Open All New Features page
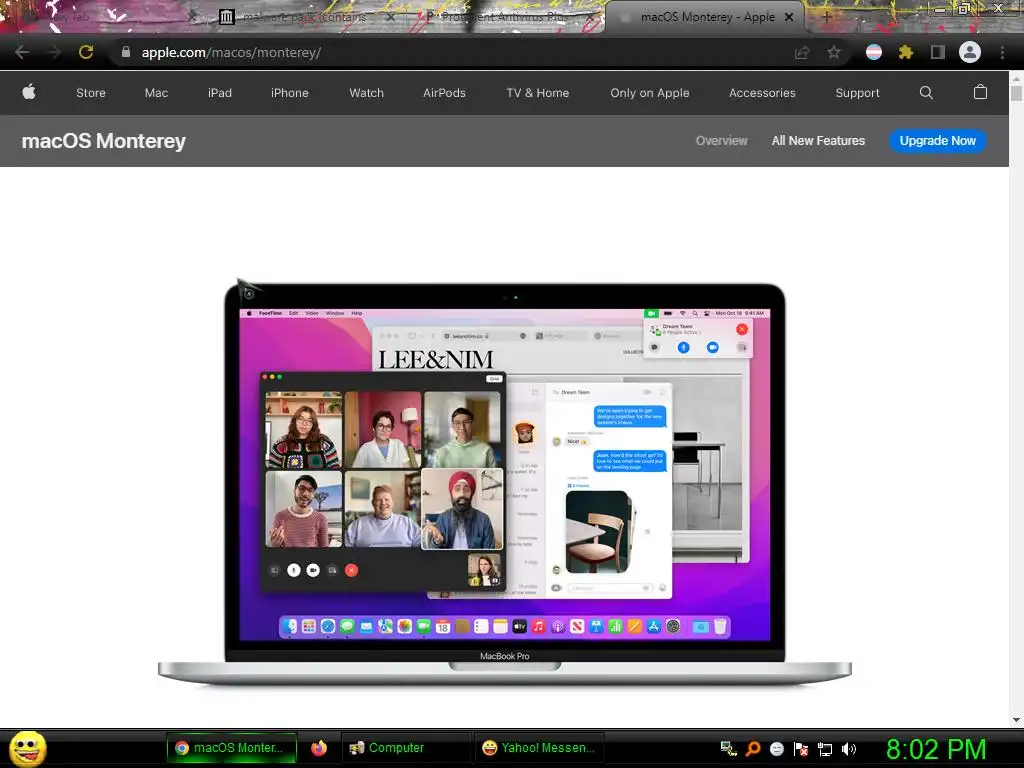Screen dimensions: 1024x768 818,140
